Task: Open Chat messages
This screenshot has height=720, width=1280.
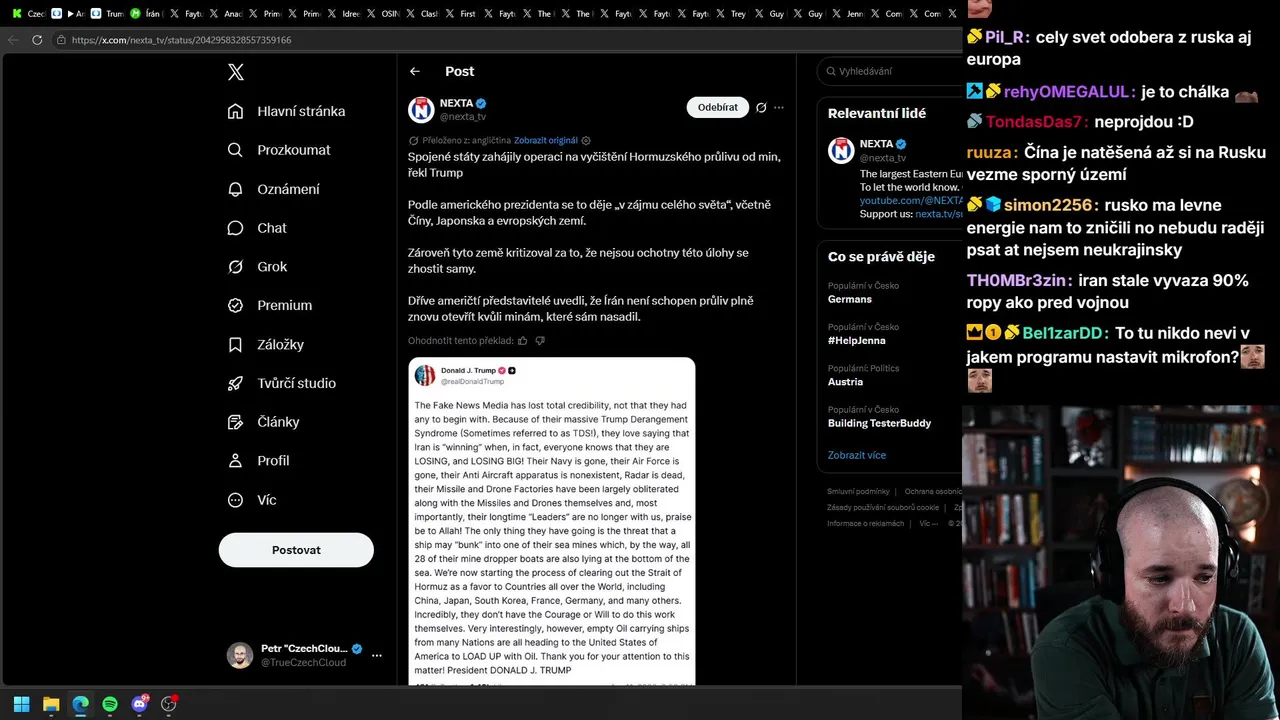Action: [257, 228]
